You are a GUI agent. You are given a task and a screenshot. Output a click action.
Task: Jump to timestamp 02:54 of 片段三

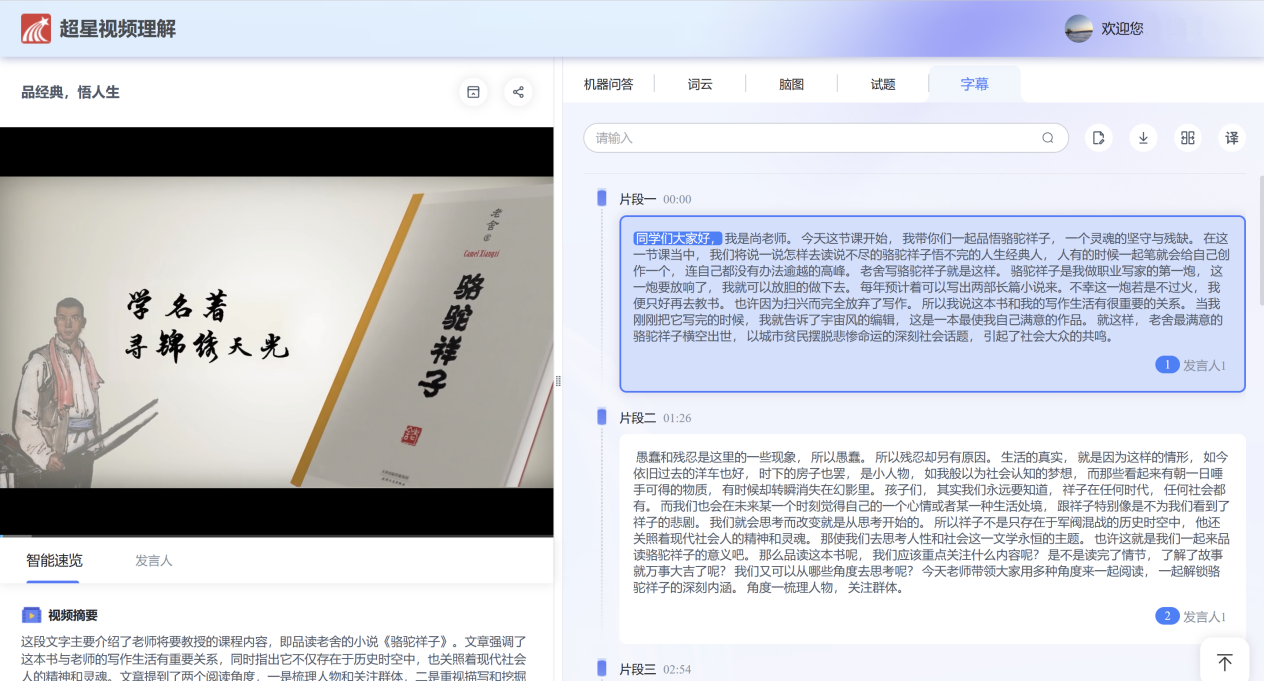click(x=677, y=669)
